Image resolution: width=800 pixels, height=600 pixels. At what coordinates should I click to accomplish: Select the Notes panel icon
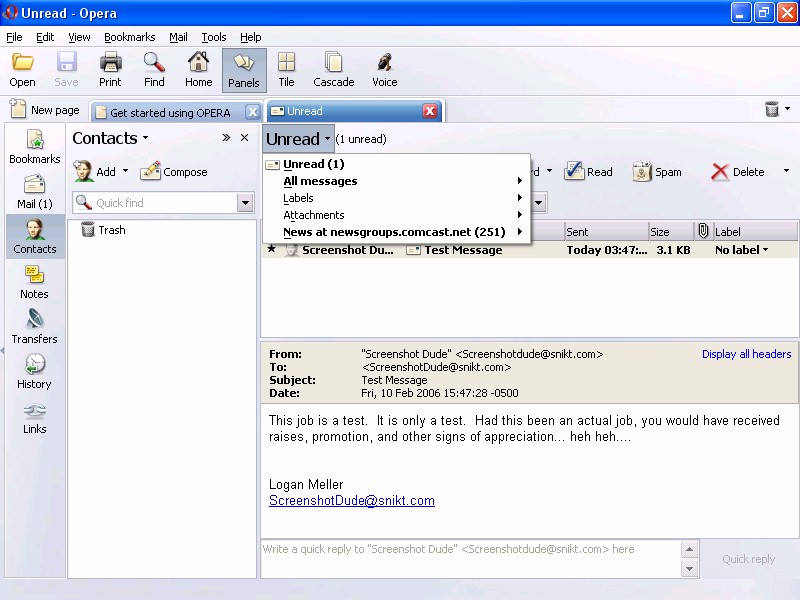(34, 282)
